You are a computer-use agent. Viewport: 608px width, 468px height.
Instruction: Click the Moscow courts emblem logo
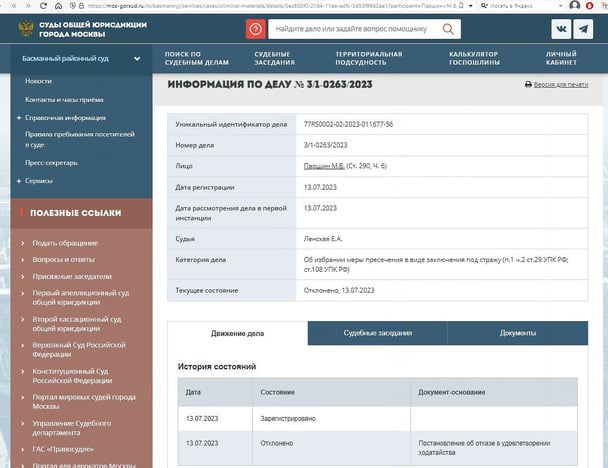[x=26, y=28]
